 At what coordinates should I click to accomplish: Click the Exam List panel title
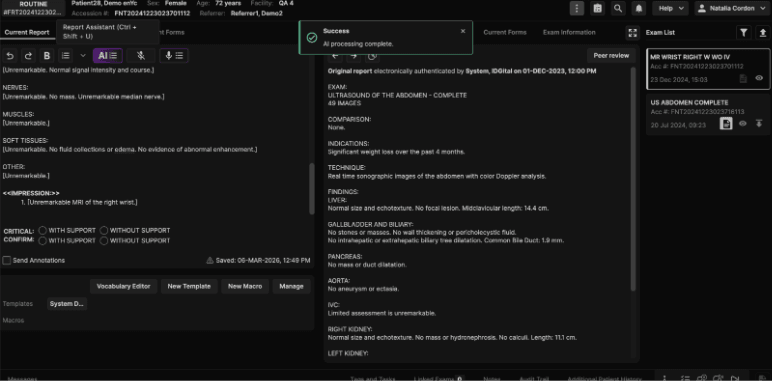pos(660,32)
